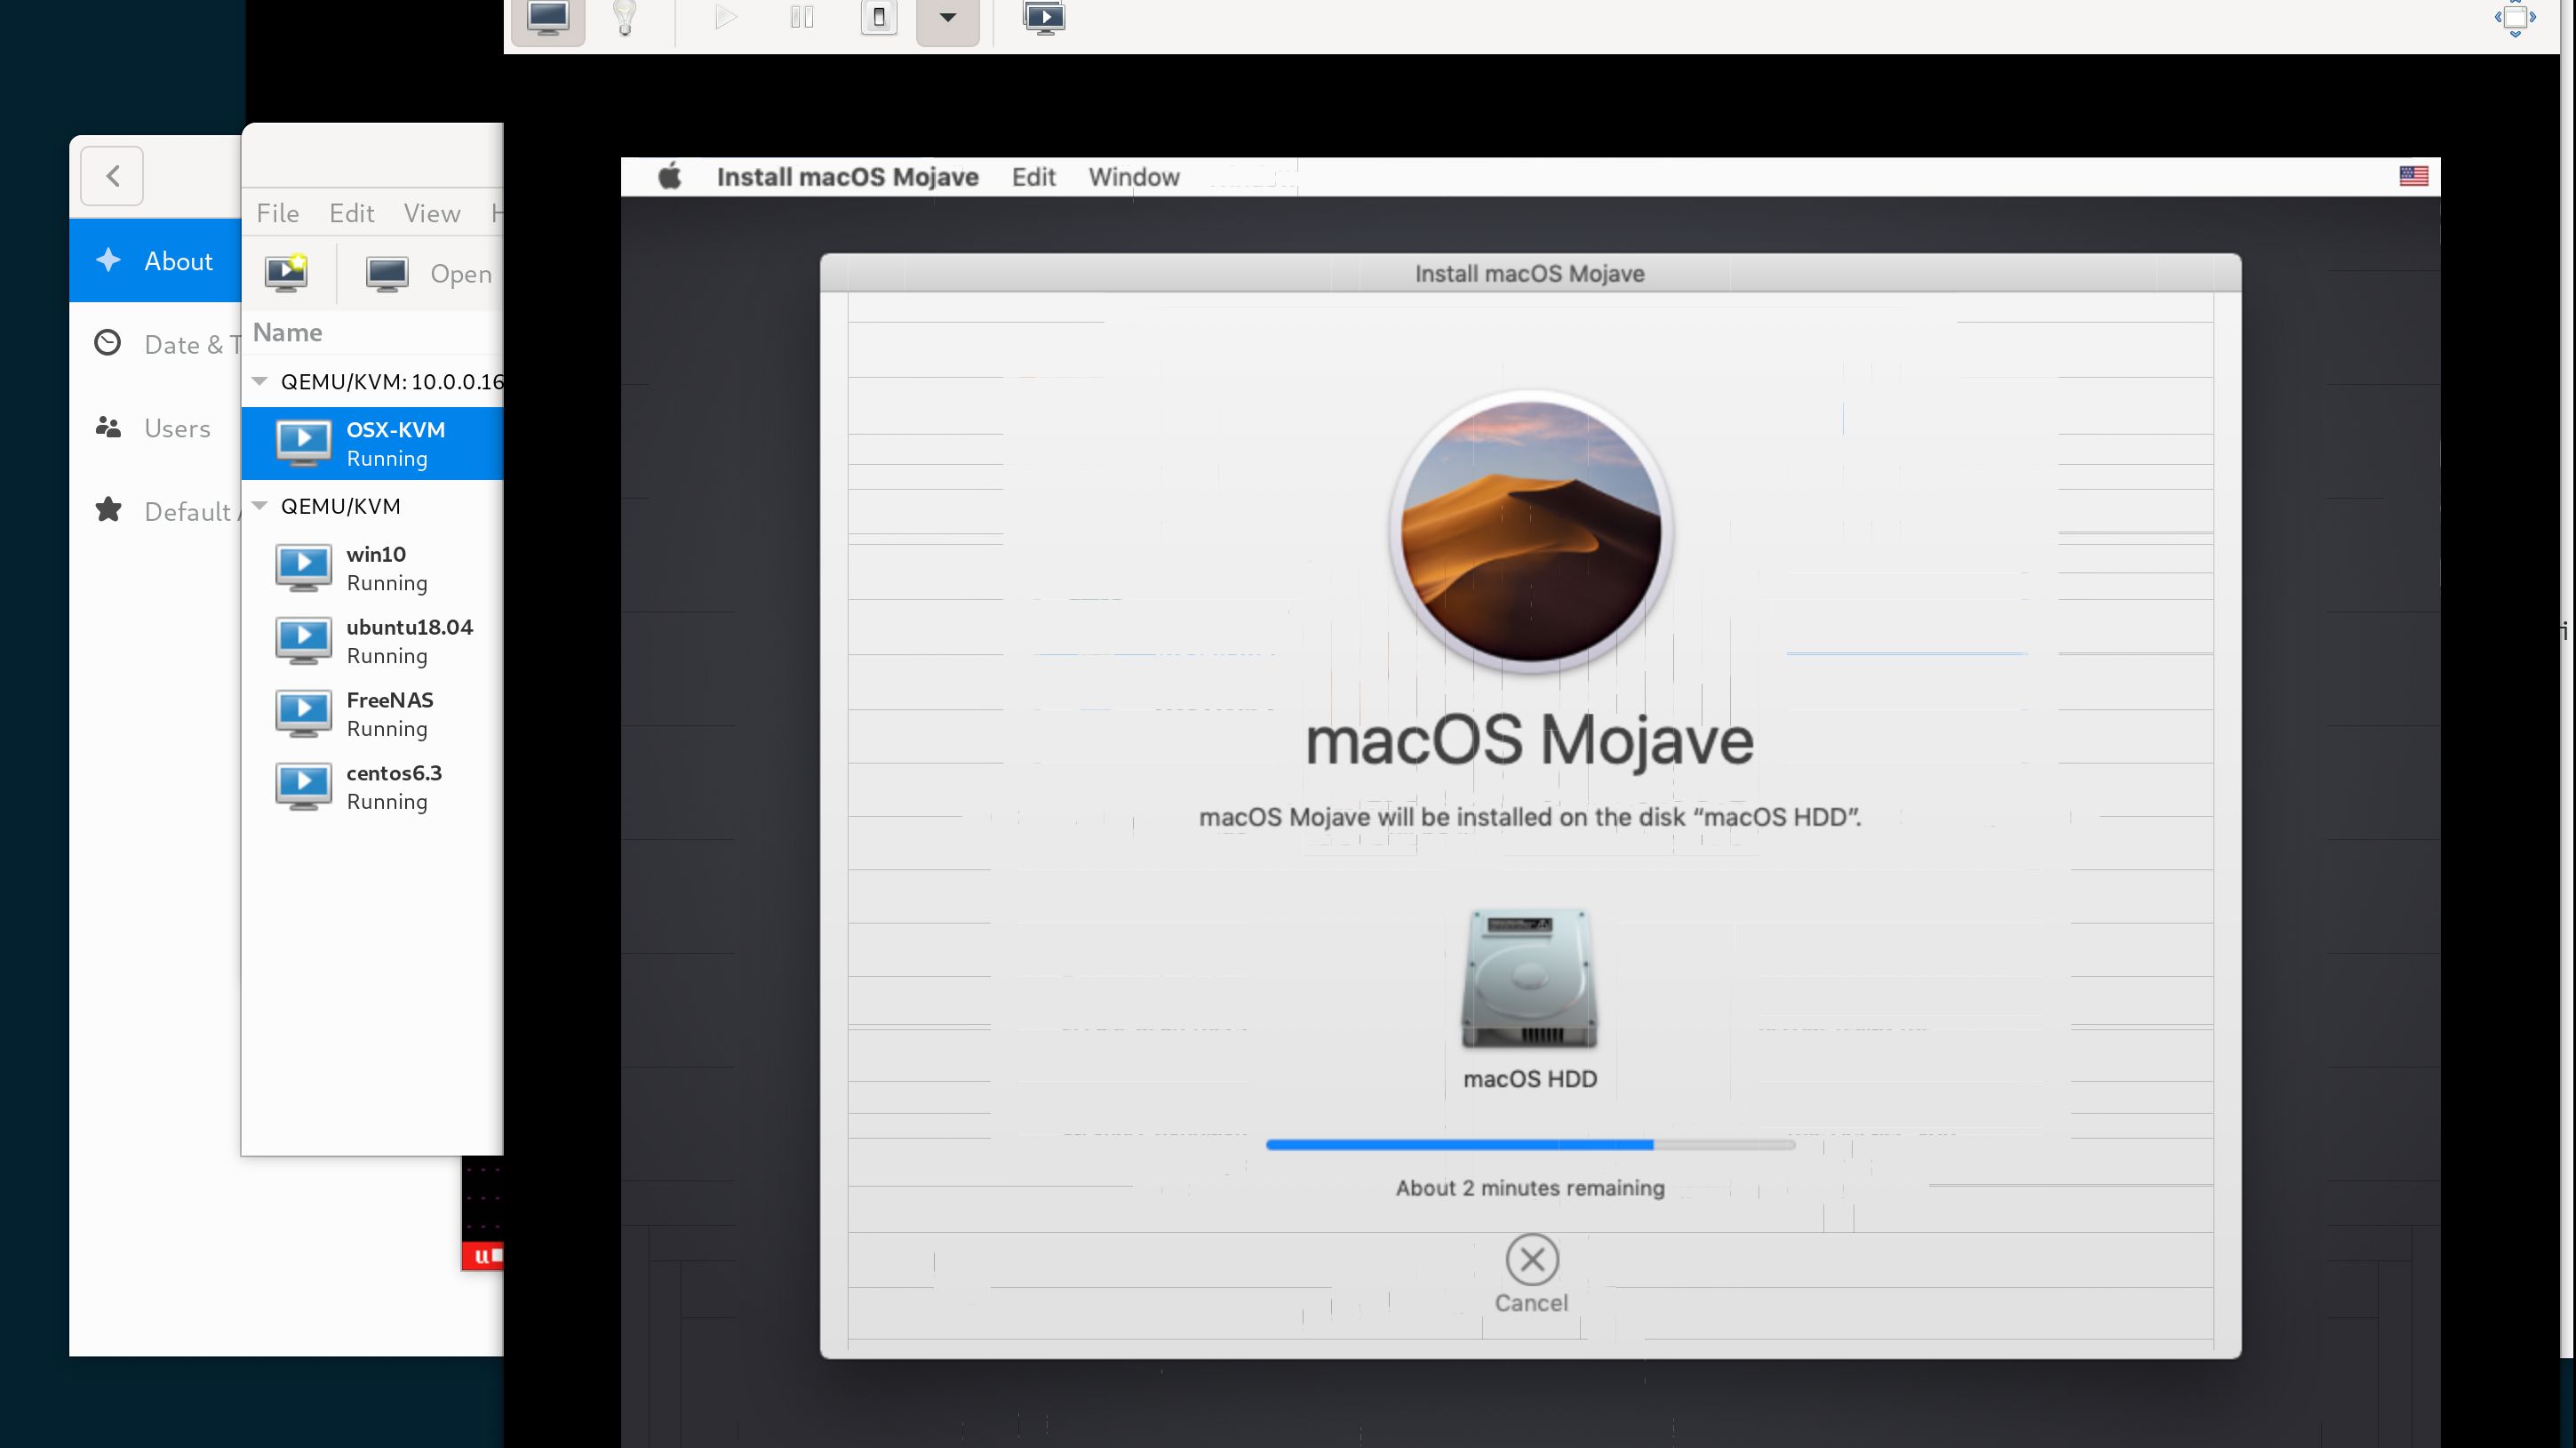Collapse the second QEMU/KVM connection group
Image resolution: width=2576 pixels, height=1448 pixels.
[259, 506]
